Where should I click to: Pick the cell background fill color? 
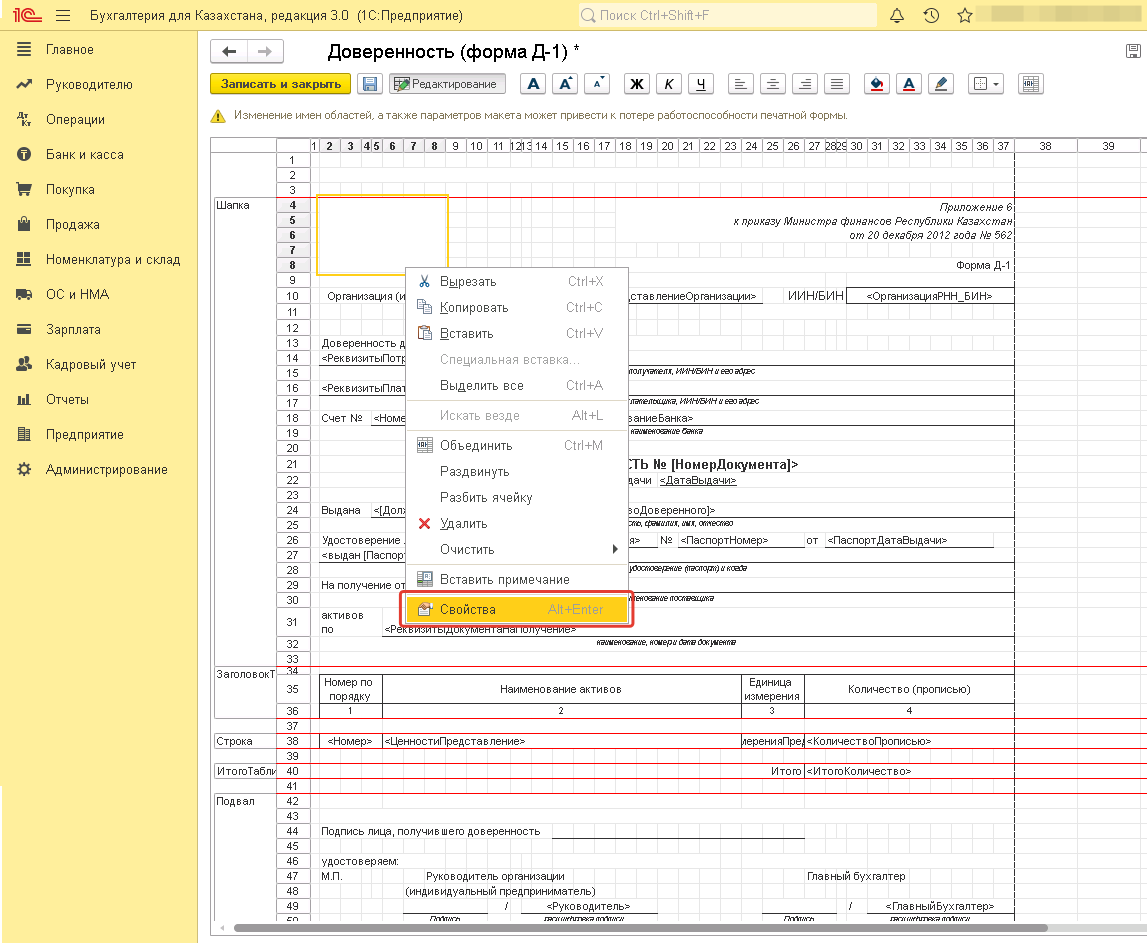pos(876,84)
